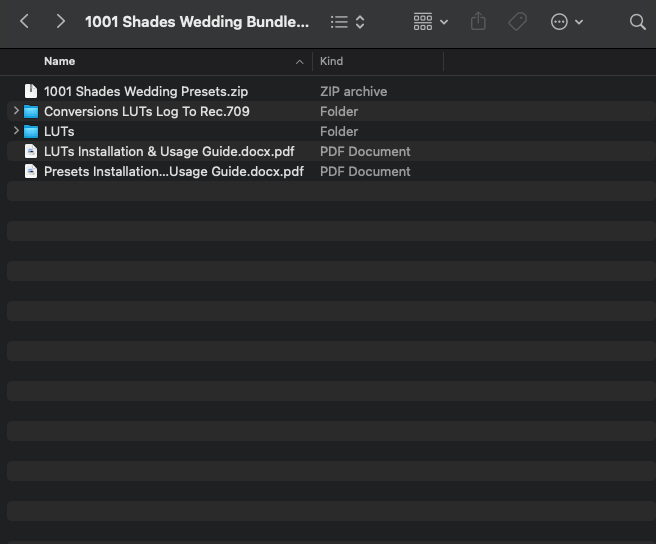Select LUTs Installation & Usage Guide PDF

[x=169, y=151]
